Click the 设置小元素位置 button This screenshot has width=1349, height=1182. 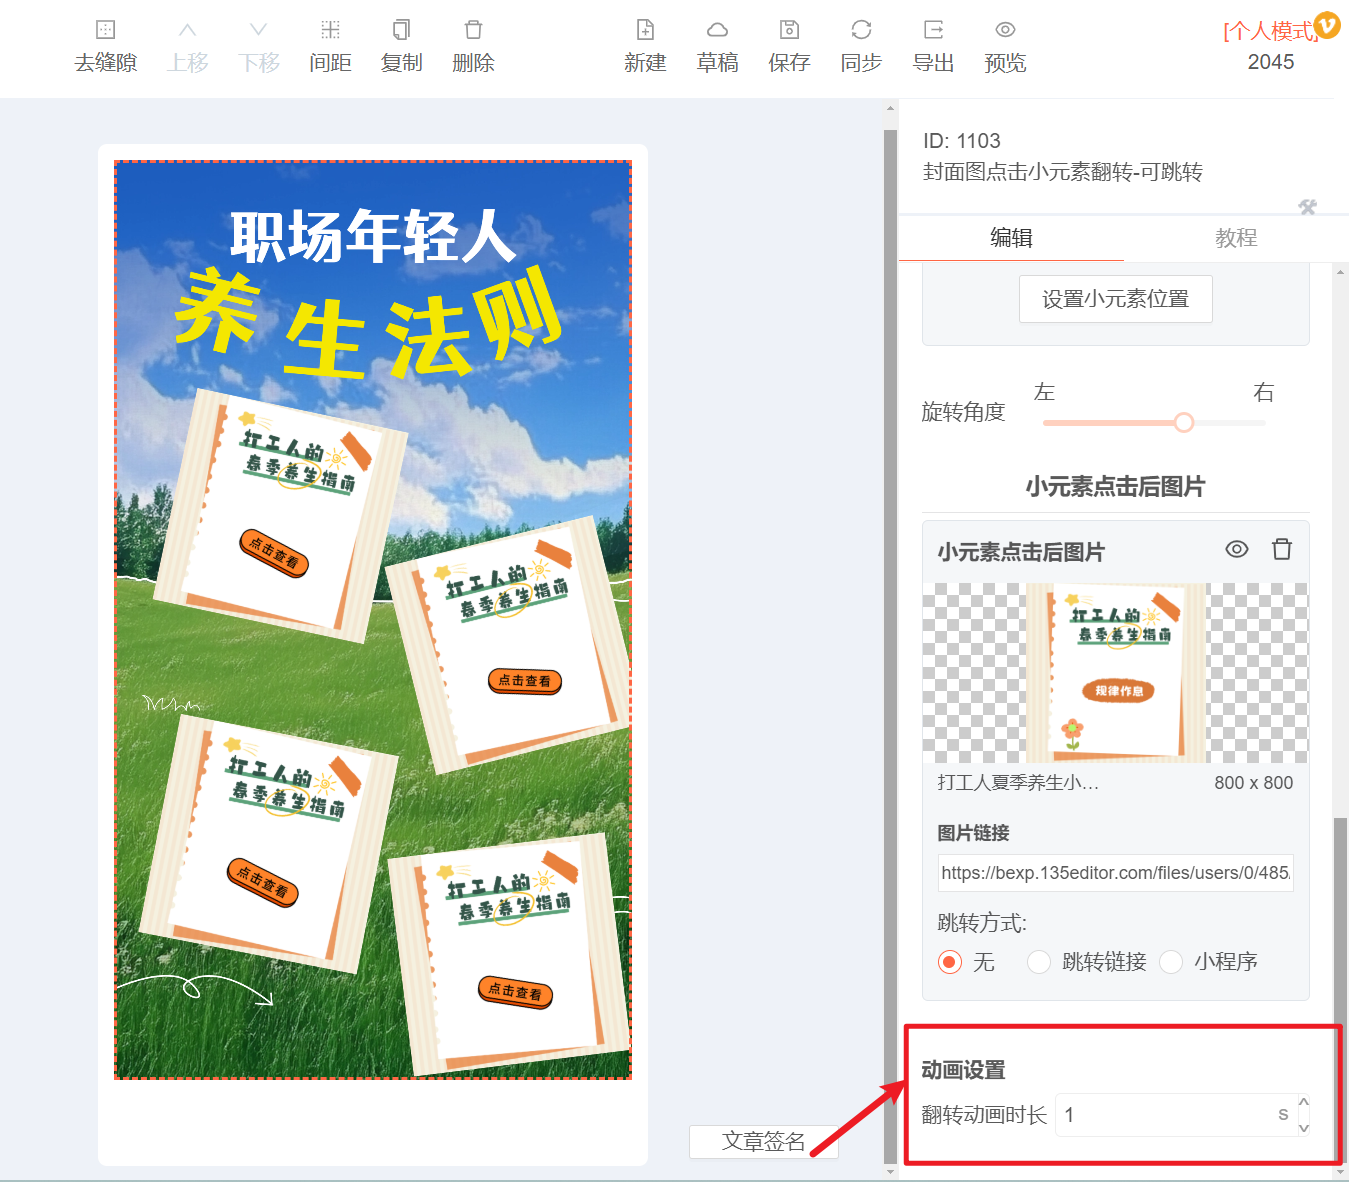pos(1116,299)
